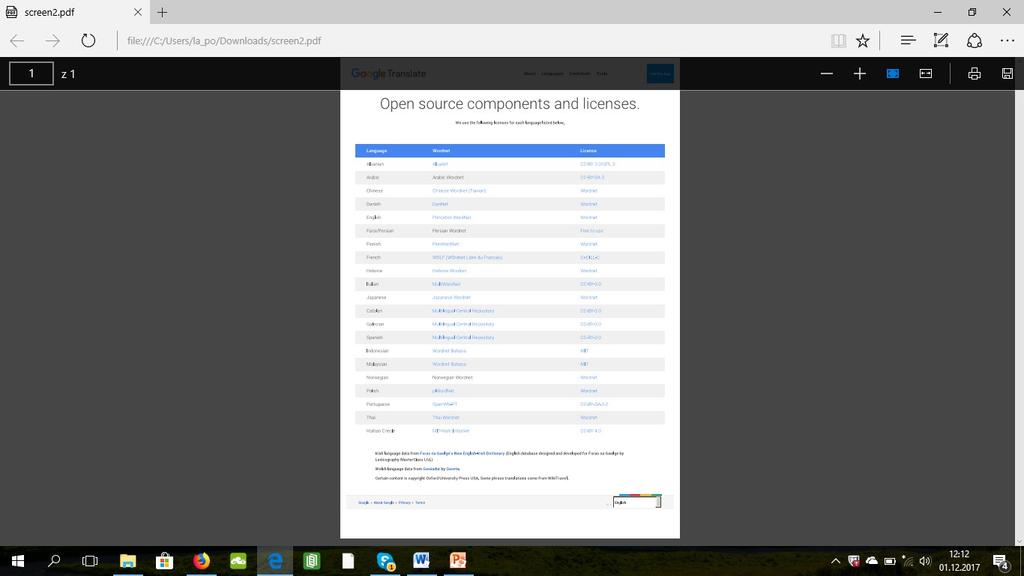Screen dimensions: 1024x576
Task: Open the battery status tray icon
Action: 889,561
